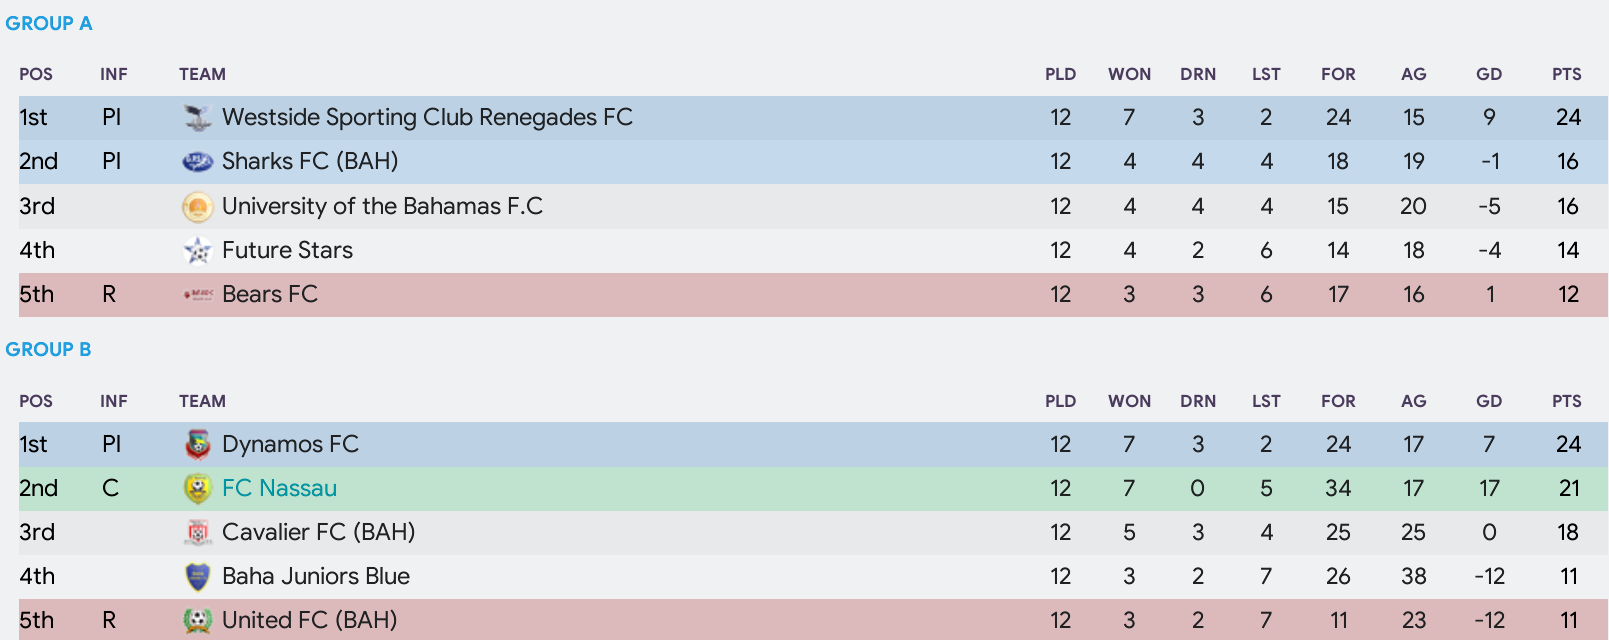Click the Future Stars star badge
The width and height of the screenshot is (1609, 640).
[x=198, y=251]
